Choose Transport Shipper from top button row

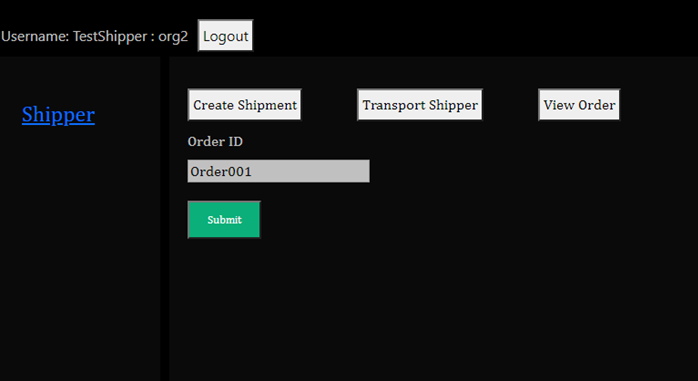pos(420,105)
